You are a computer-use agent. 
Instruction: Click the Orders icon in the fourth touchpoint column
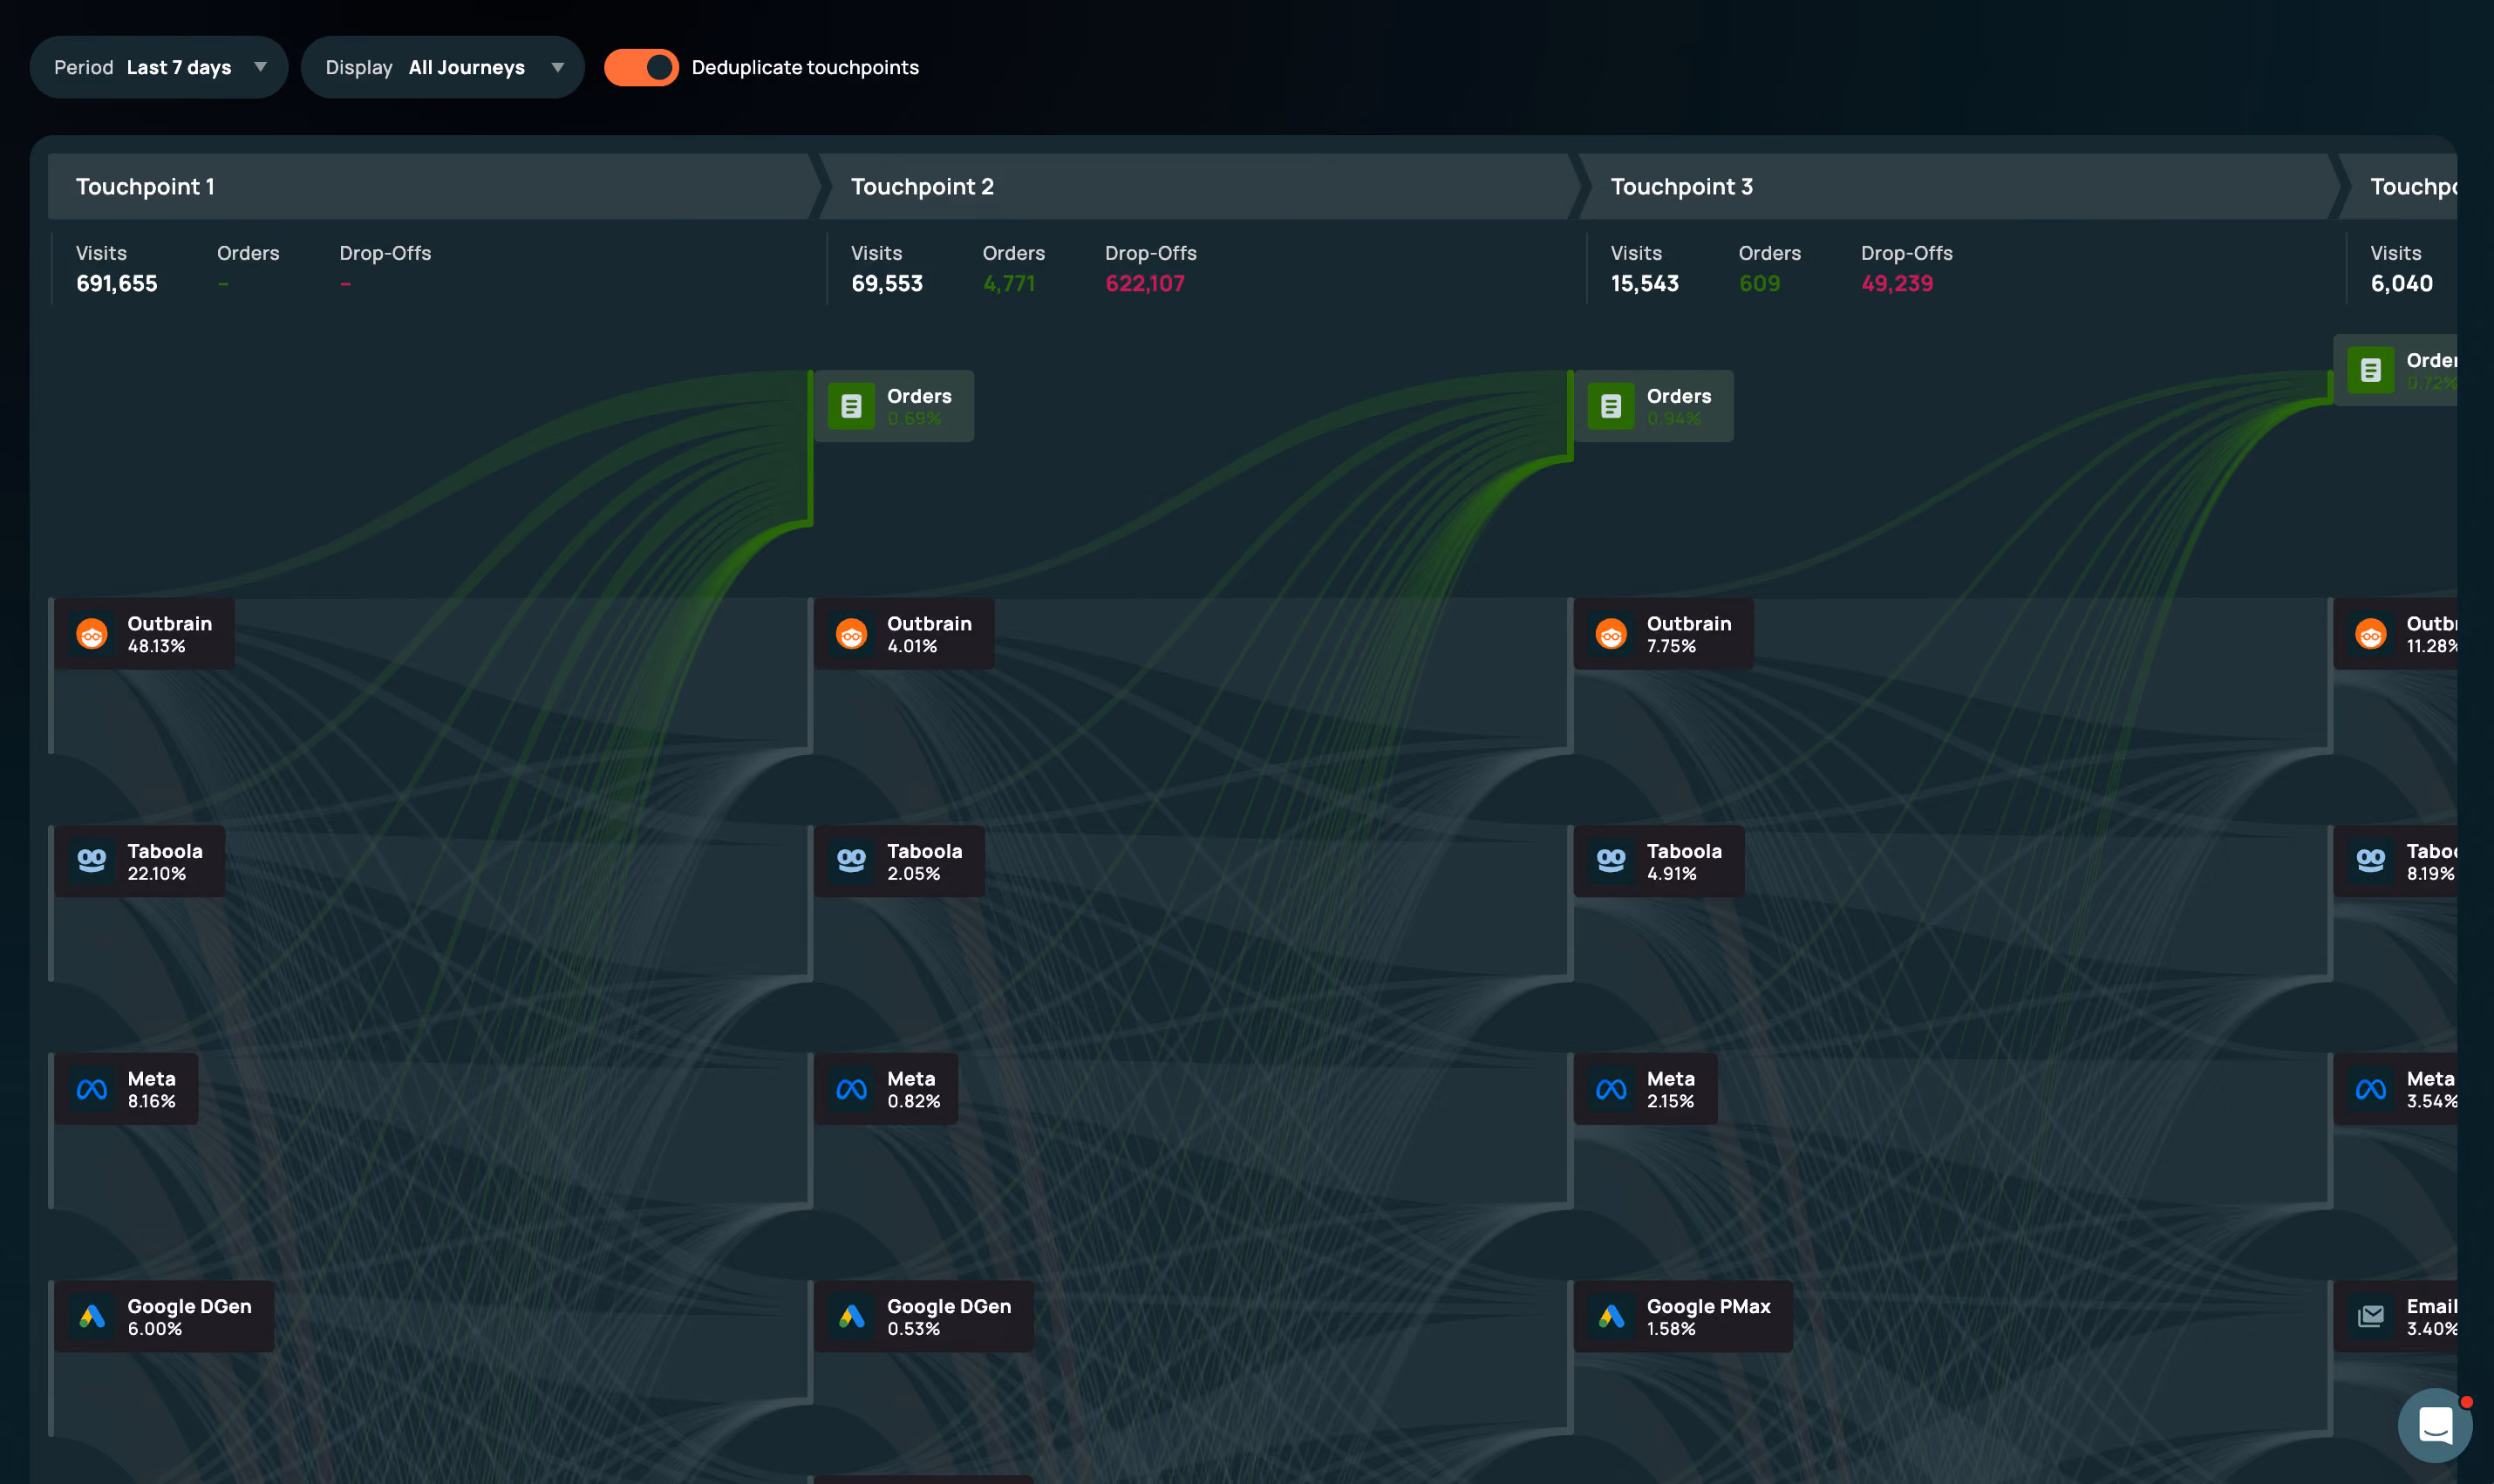(2371, 370)
